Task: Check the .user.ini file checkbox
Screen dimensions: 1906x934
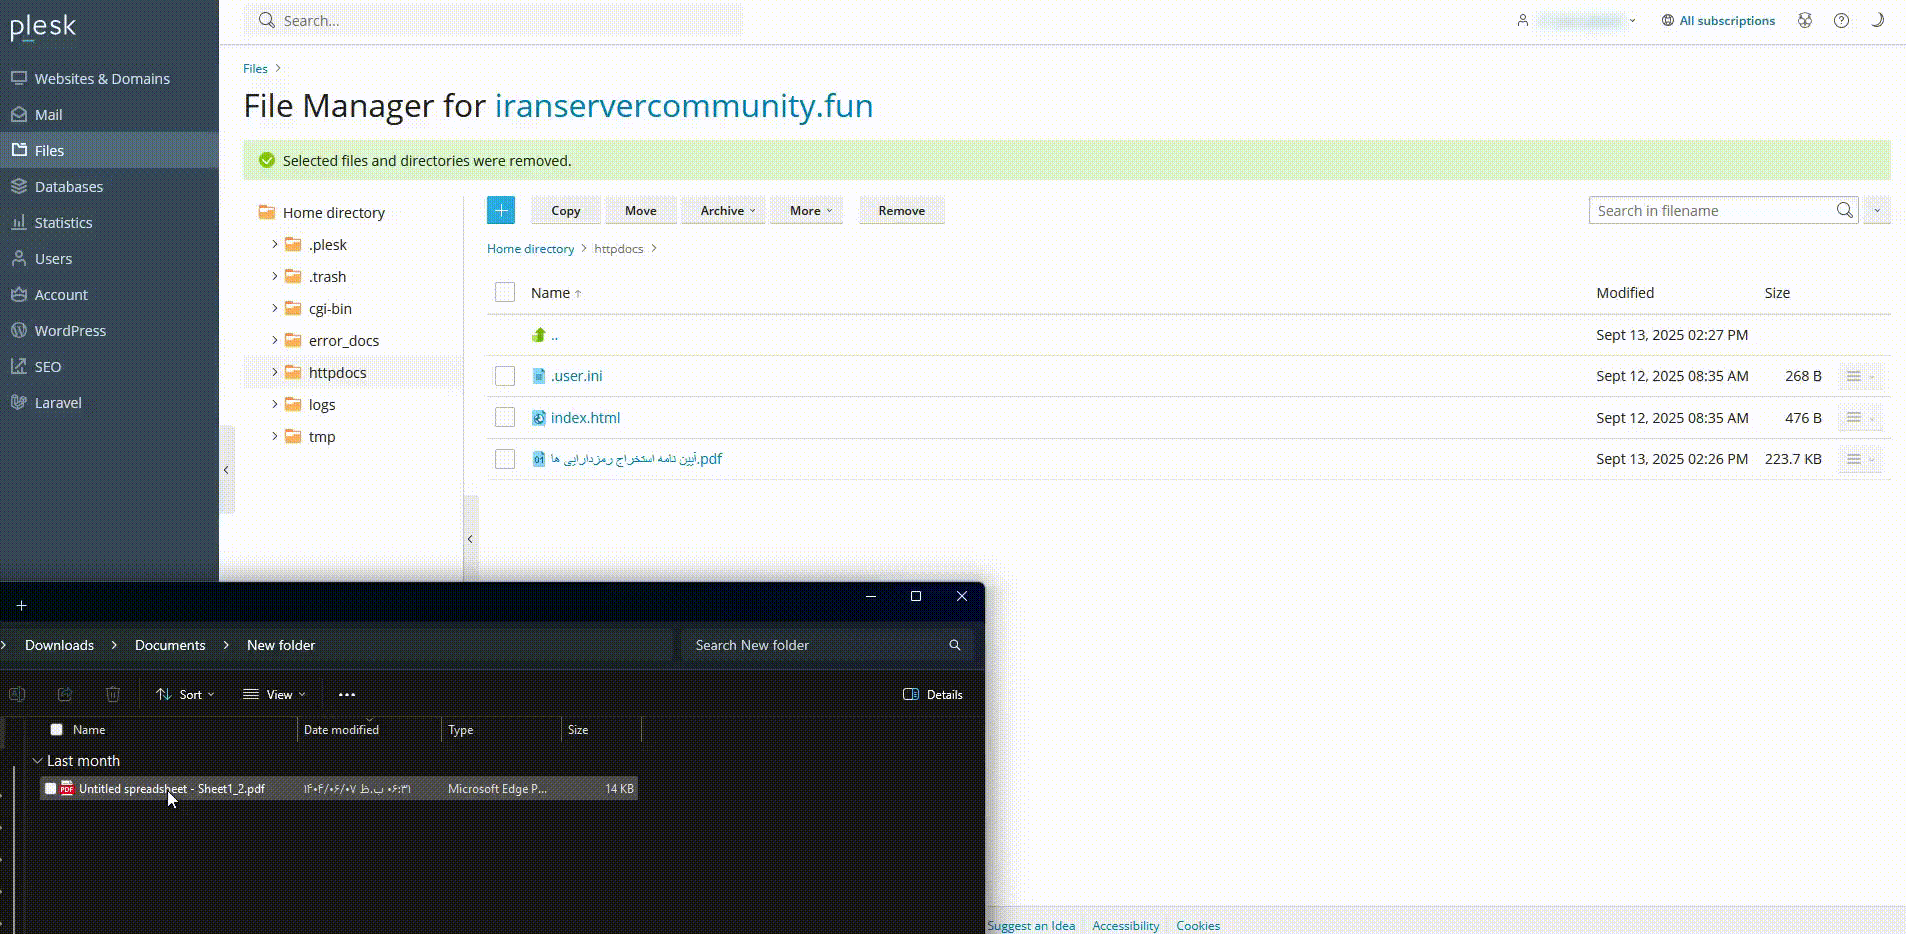Action: point(505,376)
